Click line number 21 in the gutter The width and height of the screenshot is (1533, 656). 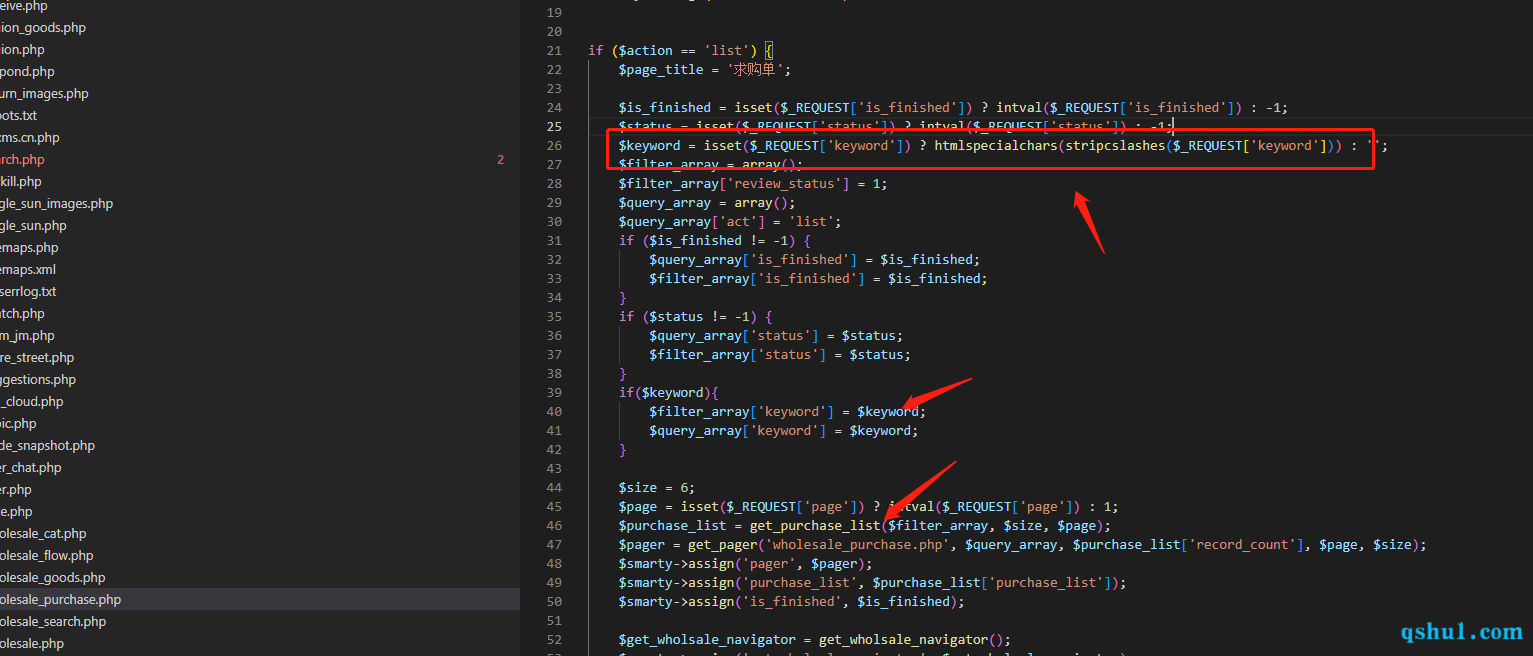point(554,51)
